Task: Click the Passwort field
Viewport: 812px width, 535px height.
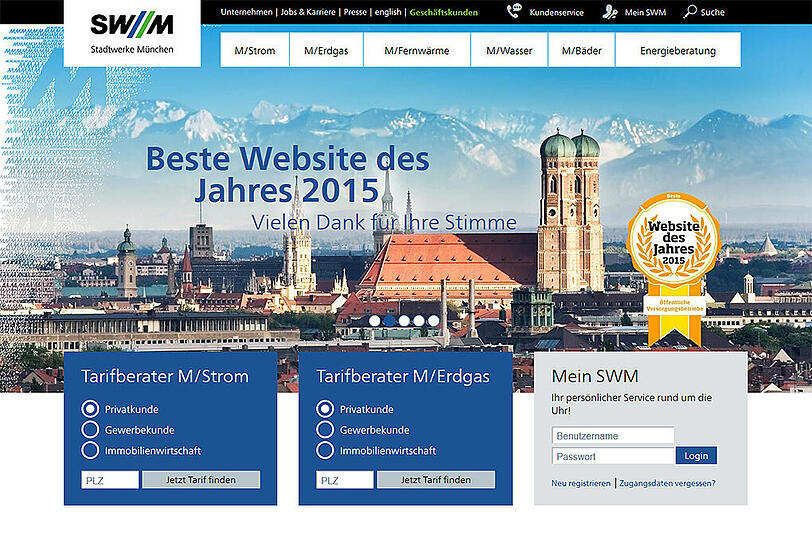Action: (613, 456)
